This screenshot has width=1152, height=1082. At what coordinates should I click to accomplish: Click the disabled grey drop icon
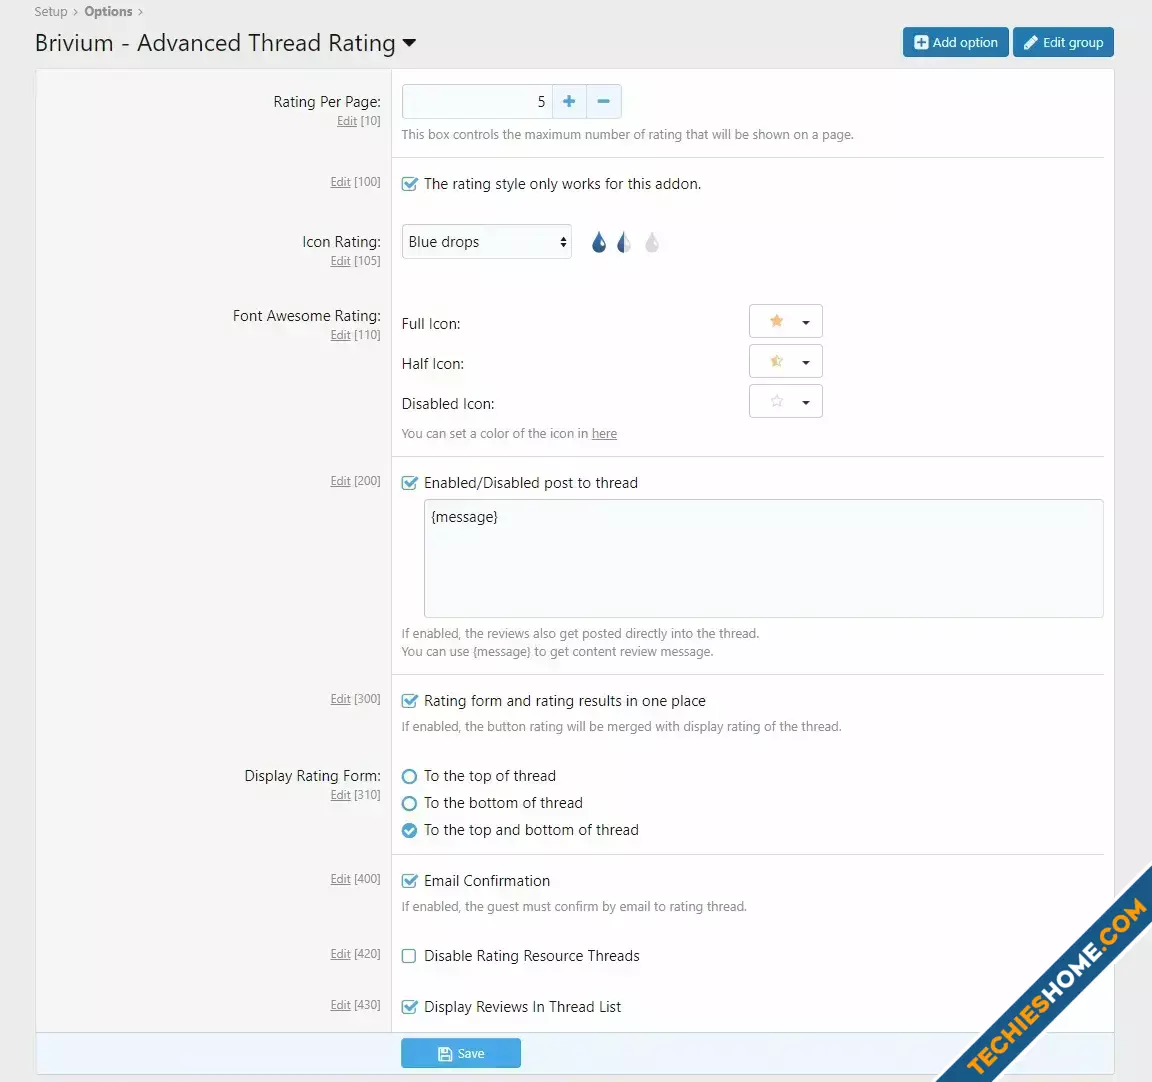click(652, 242)
